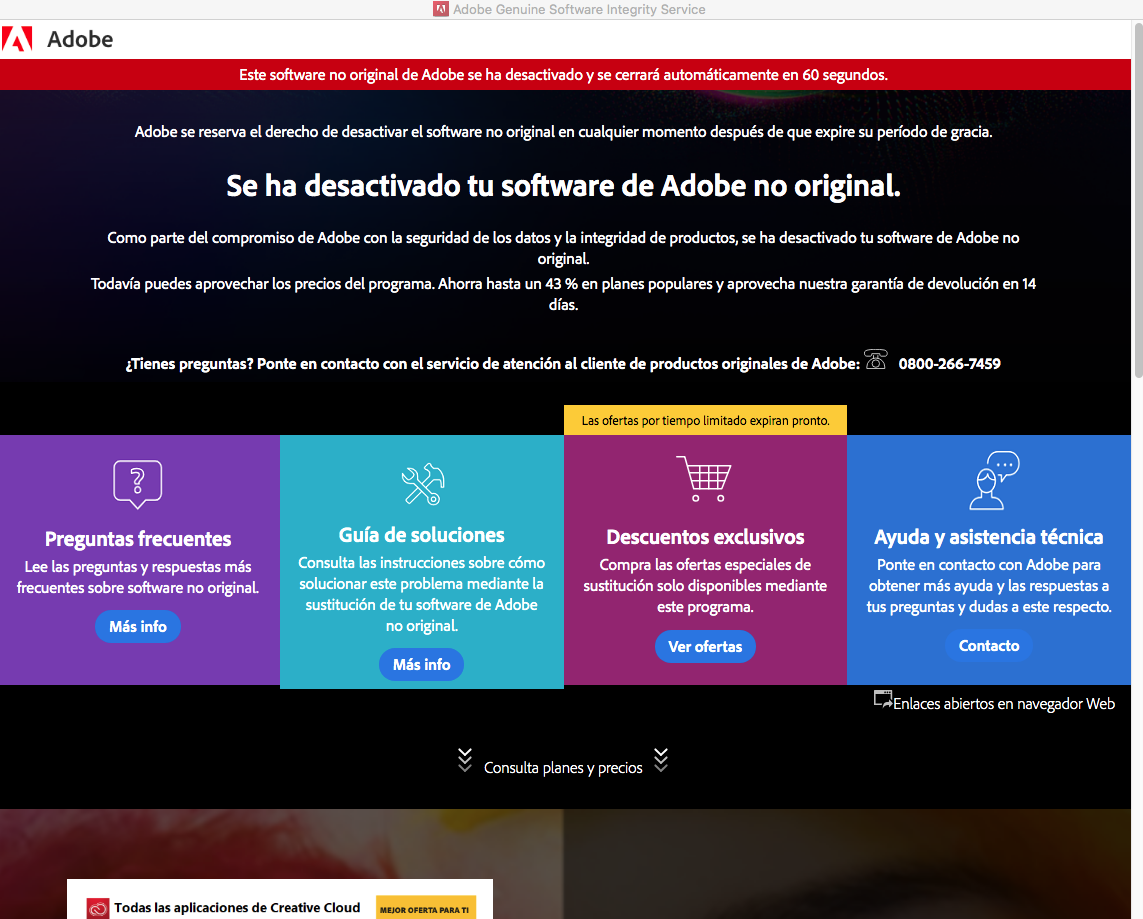
Task: Click the 'Mejor oferta para ti' badge
Action: tap(425, 909)
